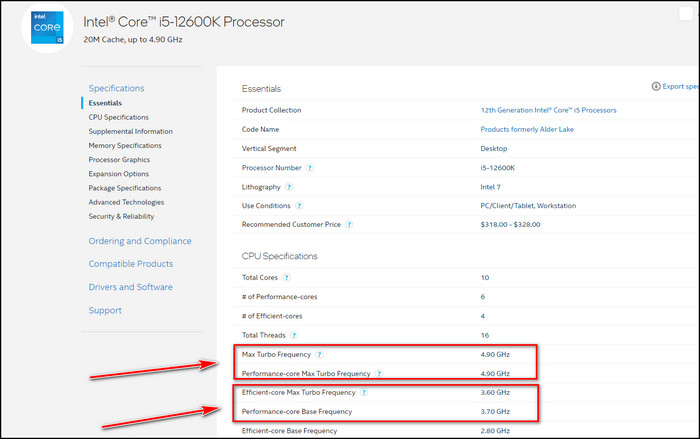Click the subtitle 20M Cache, up to 4.90 GHz
The width and height of the screenshot is (700, 439).
tap(133, 40)
